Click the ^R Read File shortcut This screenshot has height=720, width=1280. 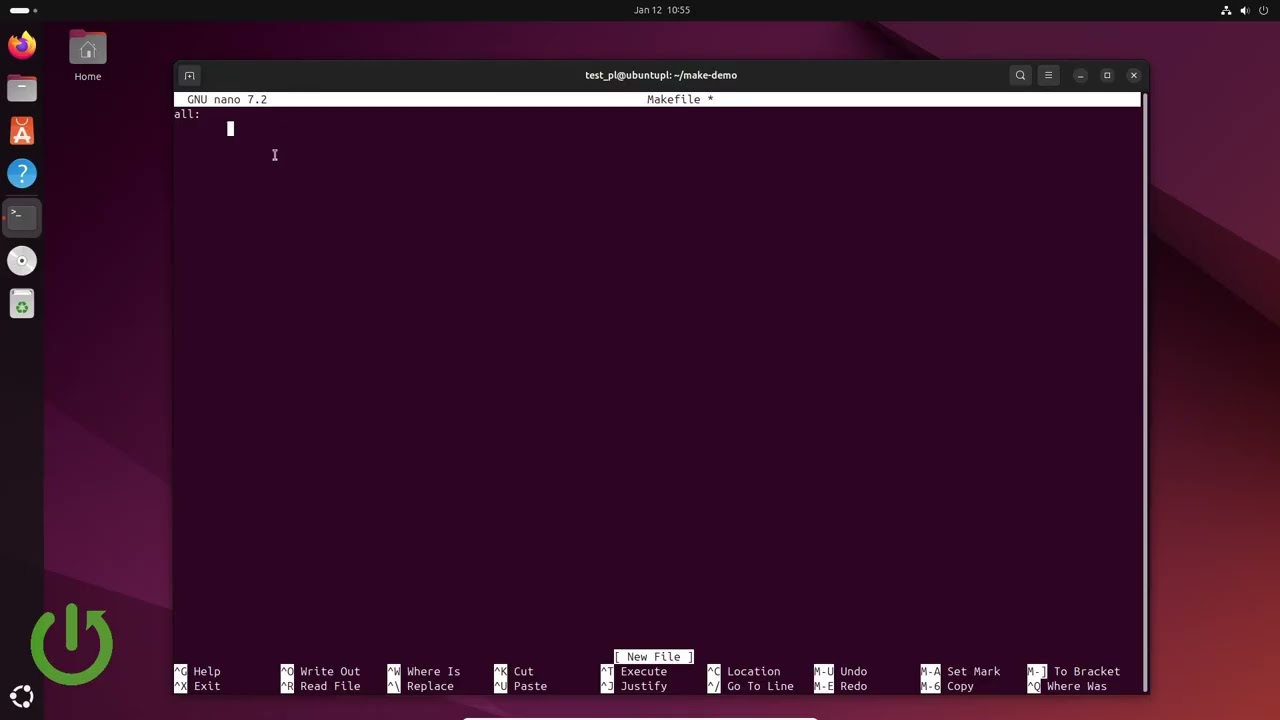320,686
